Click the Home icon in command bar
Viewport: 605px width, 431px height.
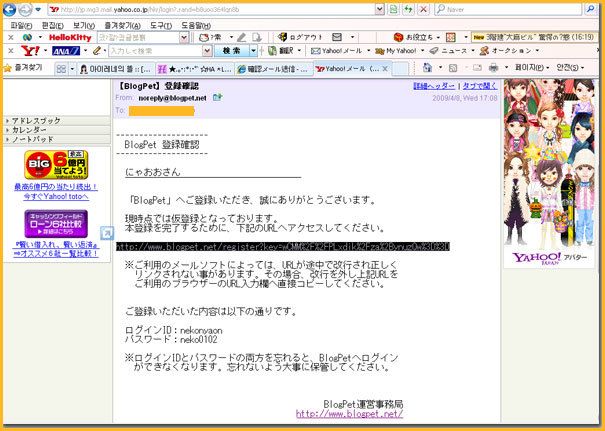tap(428, 68)
